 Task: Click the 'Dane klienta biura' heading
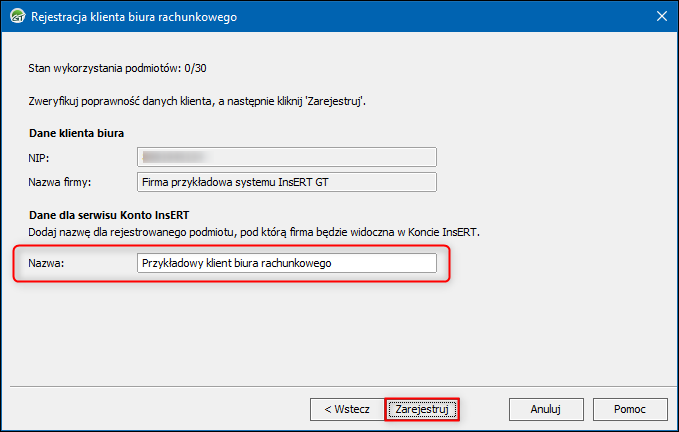click(77, 133)
